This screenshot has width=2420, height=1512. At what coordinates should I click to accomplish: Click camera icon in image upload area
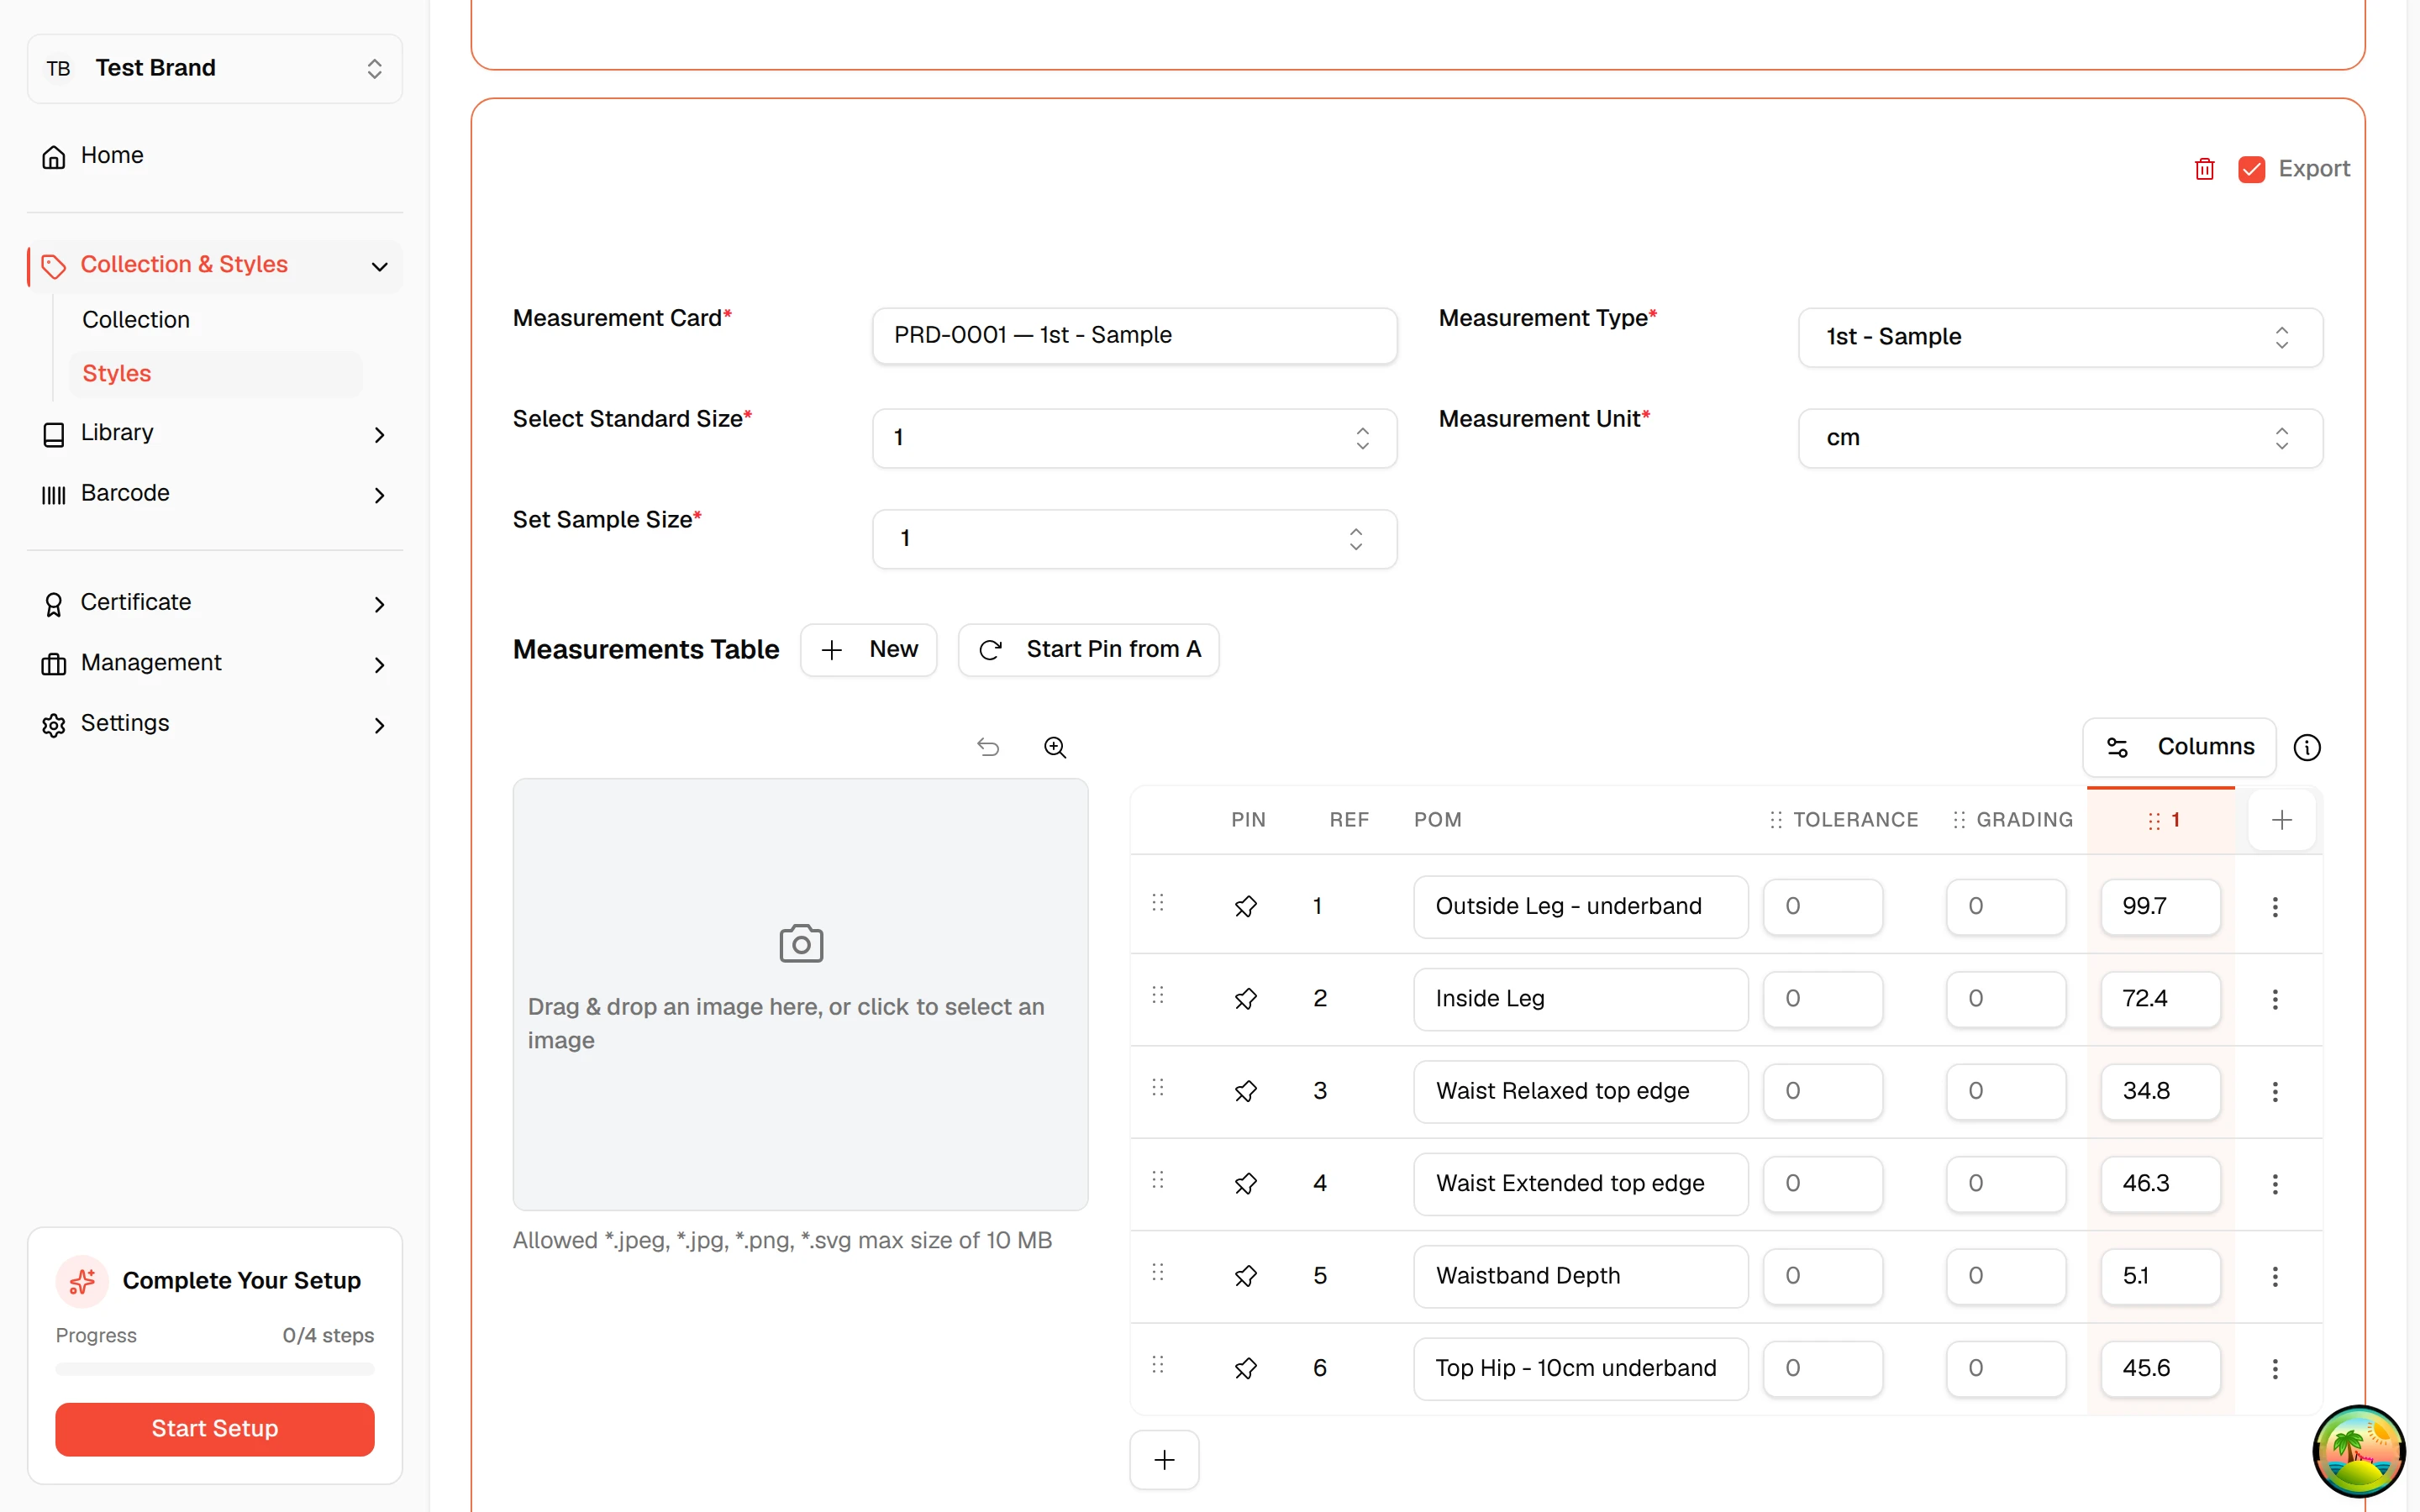801,943
